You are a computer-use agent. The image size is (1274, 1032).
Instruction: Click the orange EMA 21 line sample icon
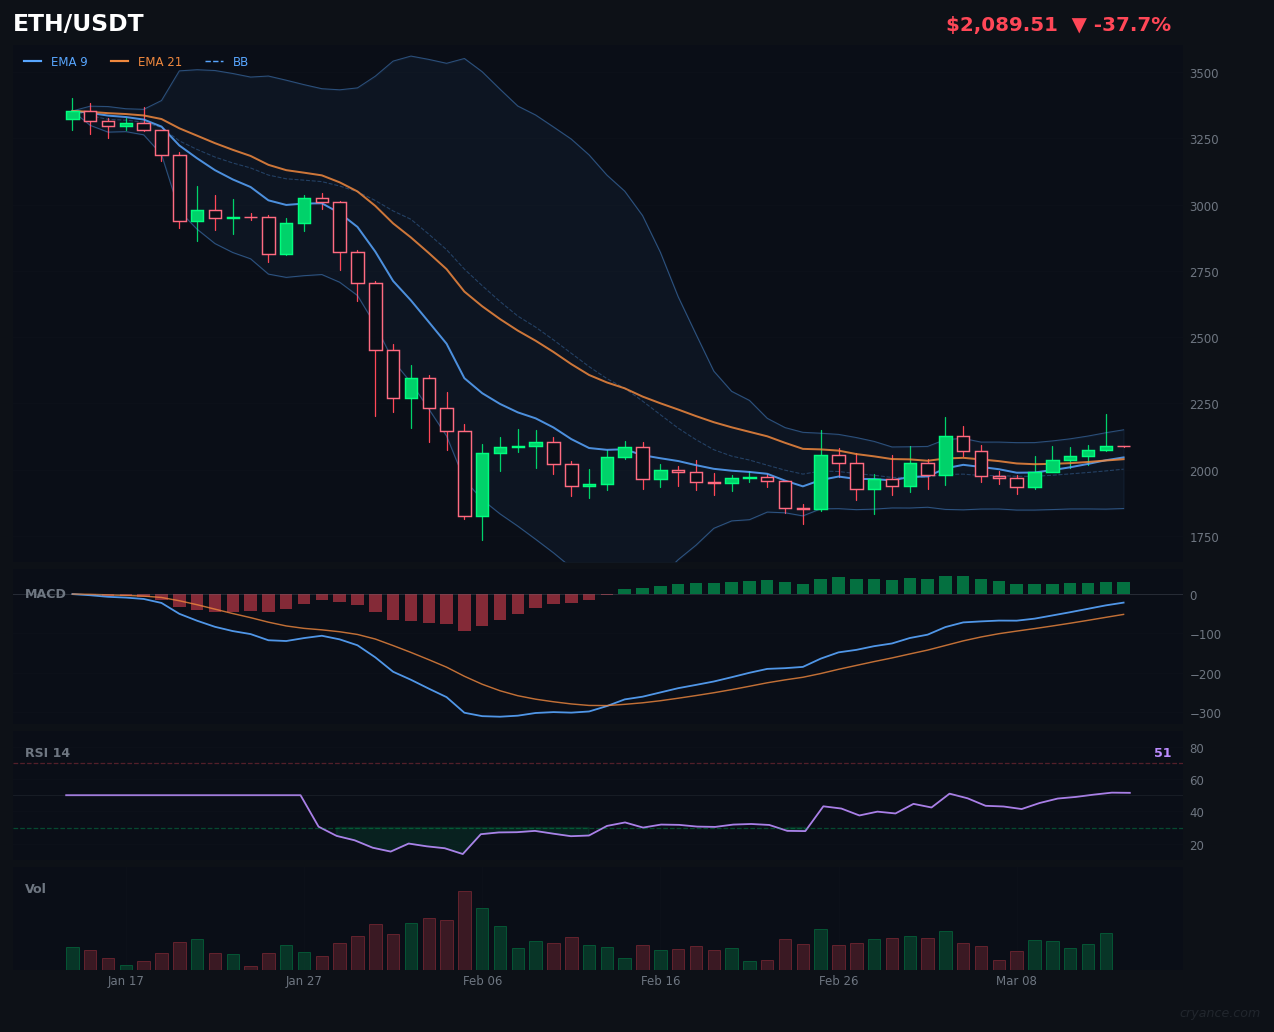click(118, 61)
